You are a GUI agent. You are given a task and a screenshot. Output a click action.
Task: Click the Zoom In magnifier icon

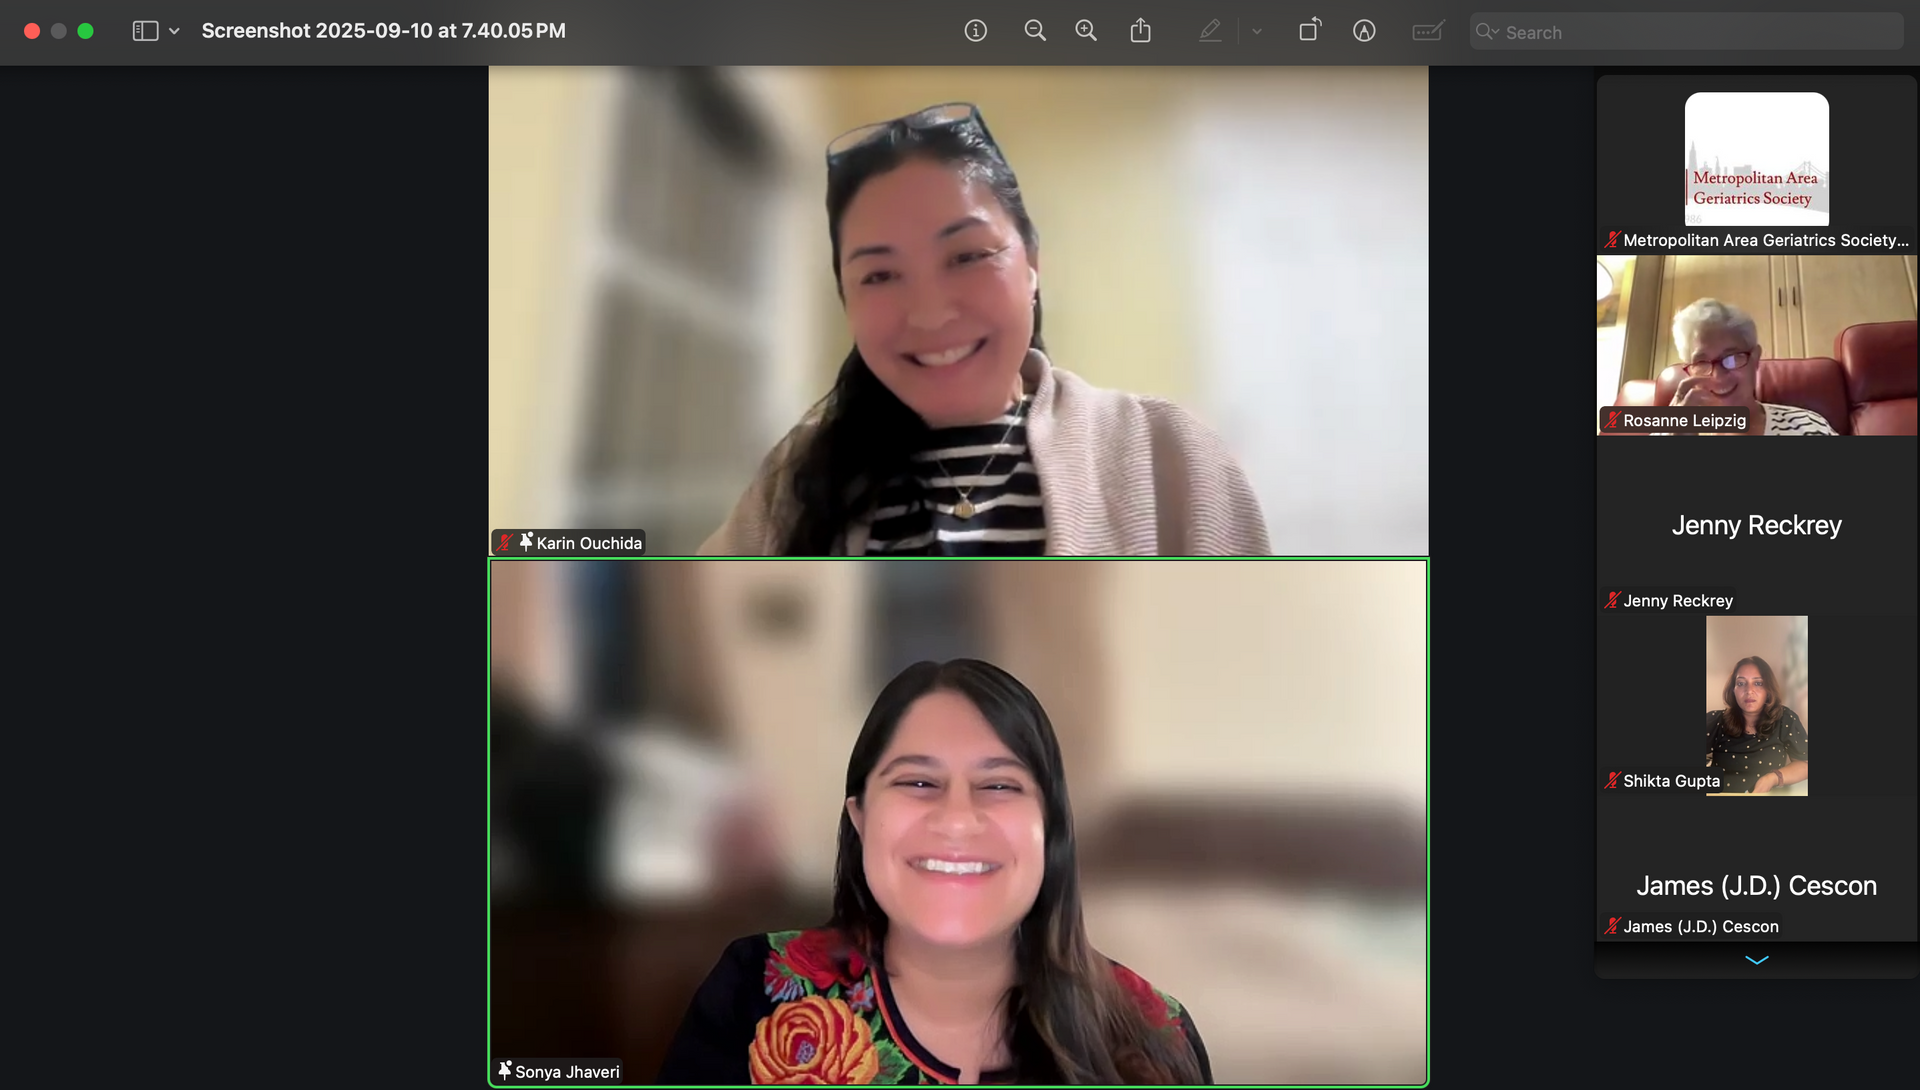[1086, 31]
